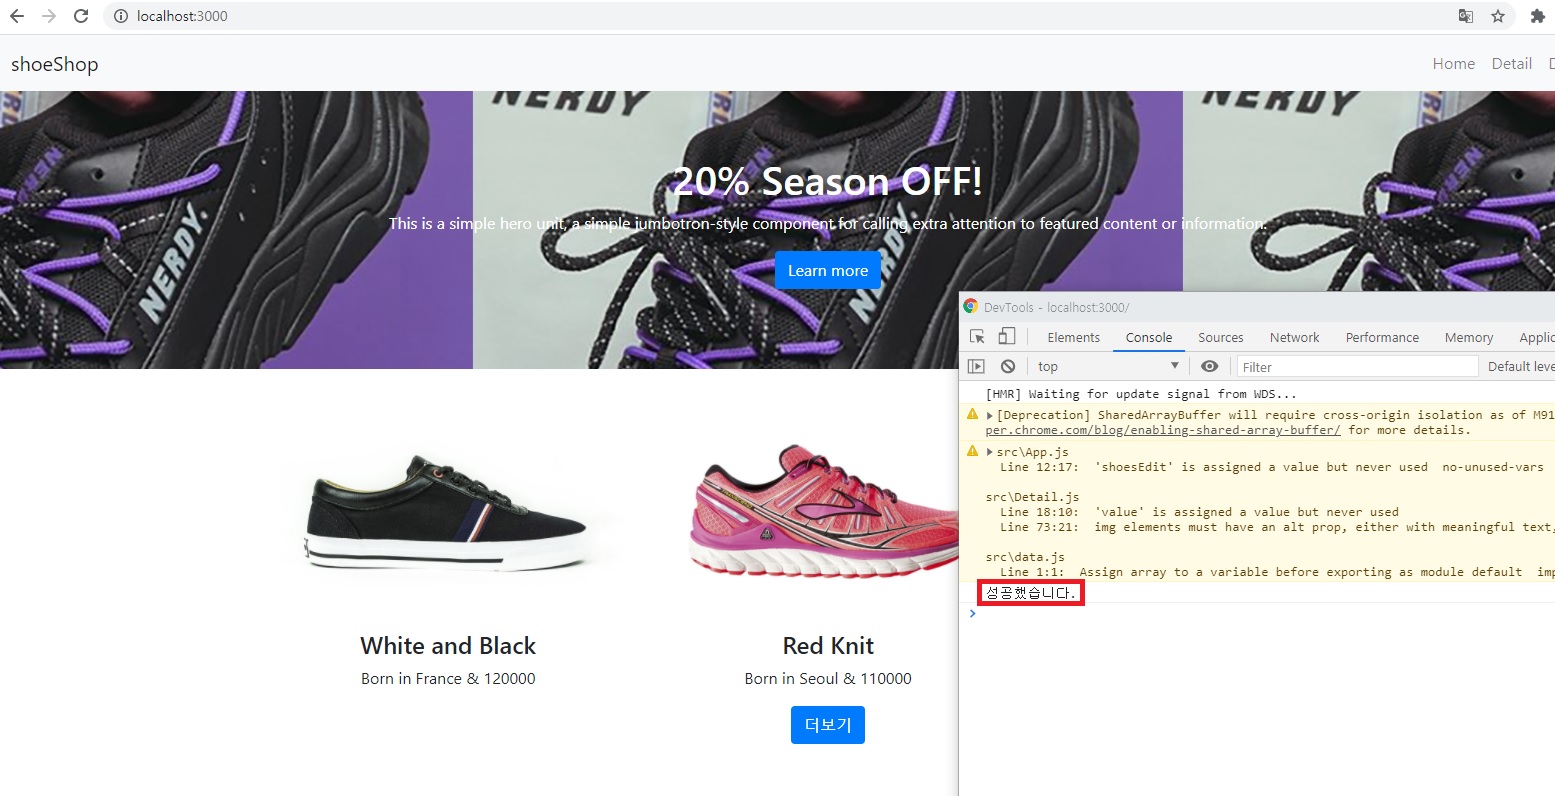Focus the console Filter field
The width and height of the screenshot is (1555, 796).
(1357, 367)
